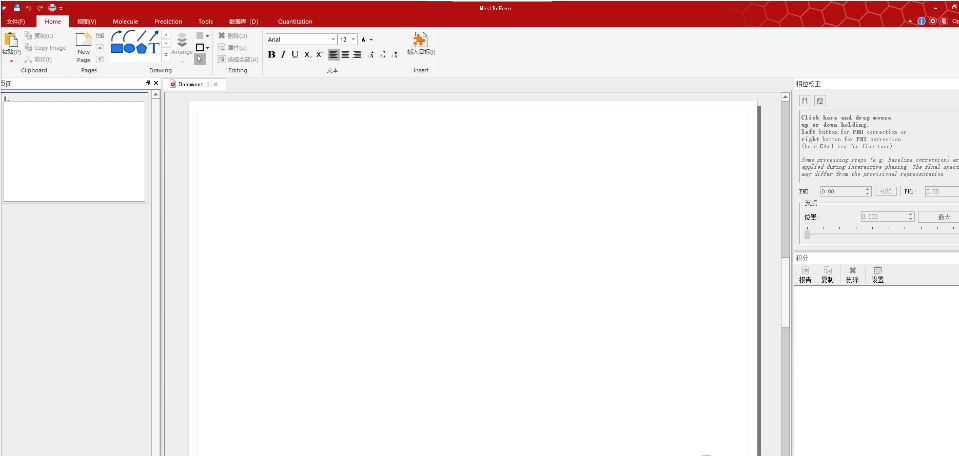Switch to the Home ribbon tab
The width and height of the screenshot is (959, 456).
(53, 21)
